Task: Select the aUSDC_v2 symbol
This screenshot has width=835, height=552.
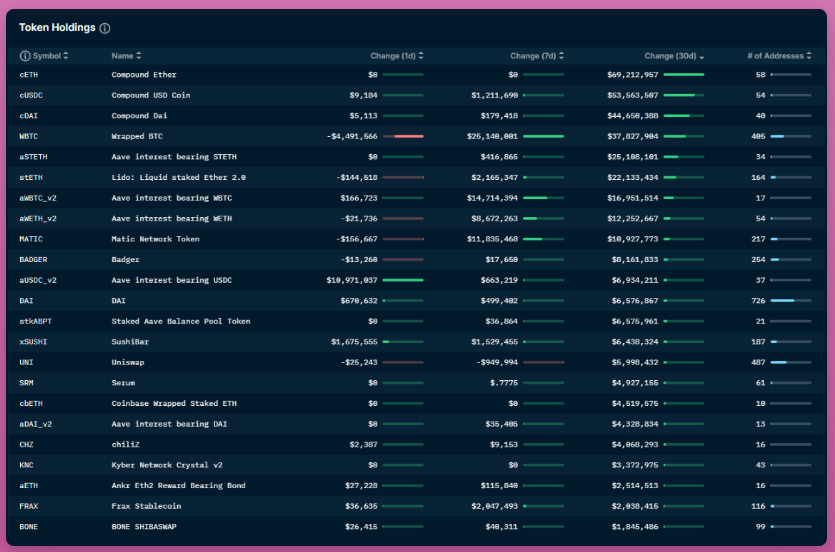Action: (x=38, y=281)
